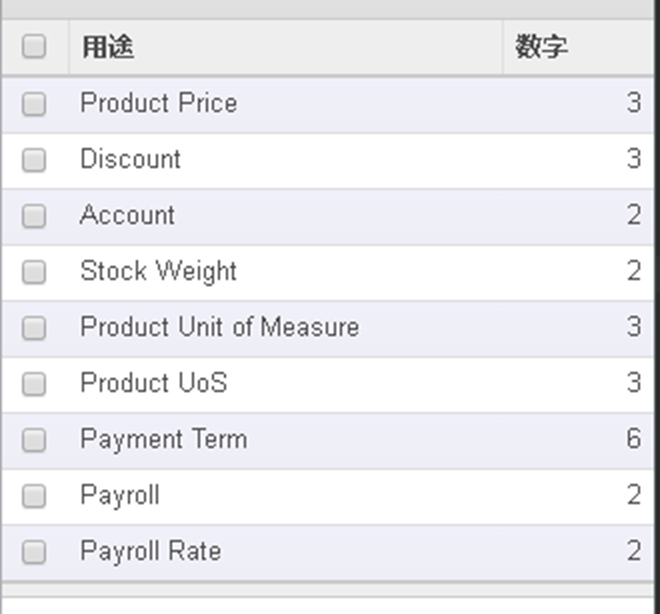Image resolution: width=660 pixels, height=614 pixels.
Task: Check the Product Unit of Measure checkbox
Action: coord(34,328)
